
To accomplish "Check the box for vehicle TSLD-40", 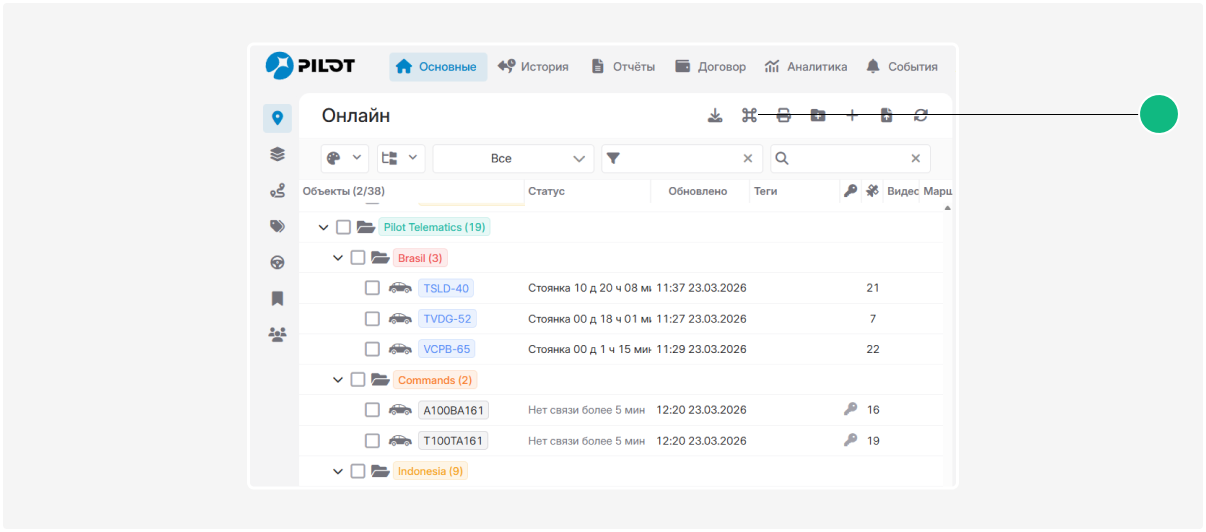I will [372, 288].
